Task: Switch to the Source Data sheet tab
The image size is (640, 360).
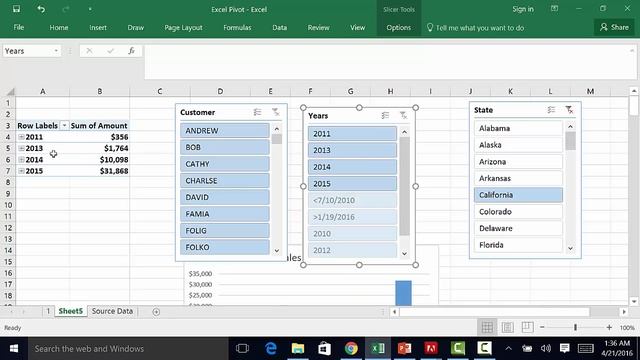Action: [112, 311]
